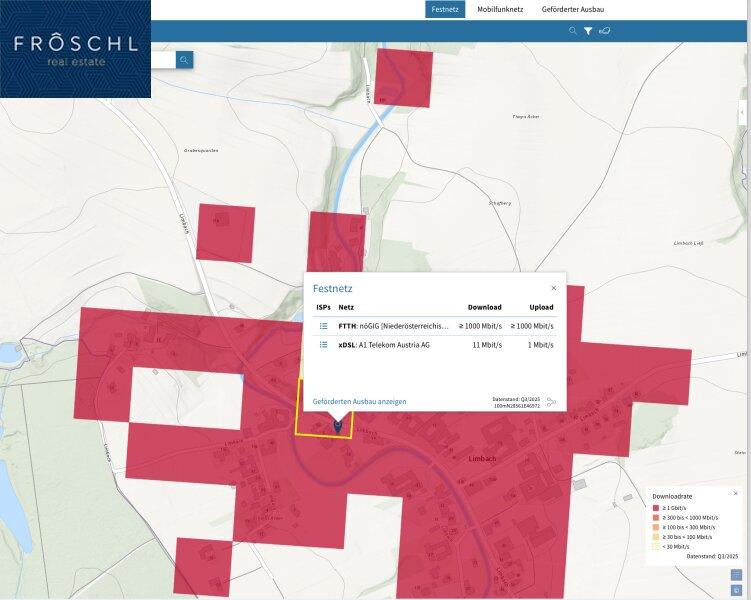Click the search button beside the address field
The height and width of the screenshot is (600, 751).
184,60
